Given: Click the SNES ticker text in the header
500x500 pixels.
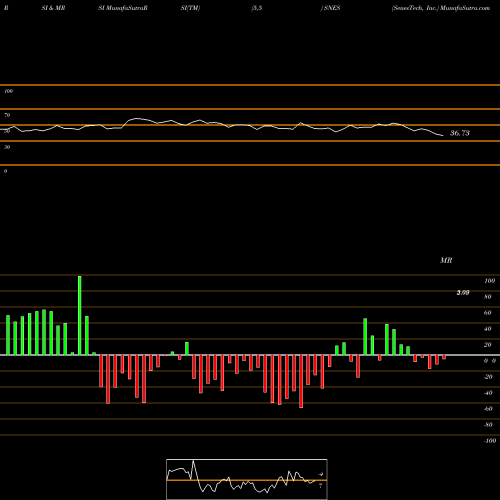Looking at the screenshot, I should click(x=332, y=8).
